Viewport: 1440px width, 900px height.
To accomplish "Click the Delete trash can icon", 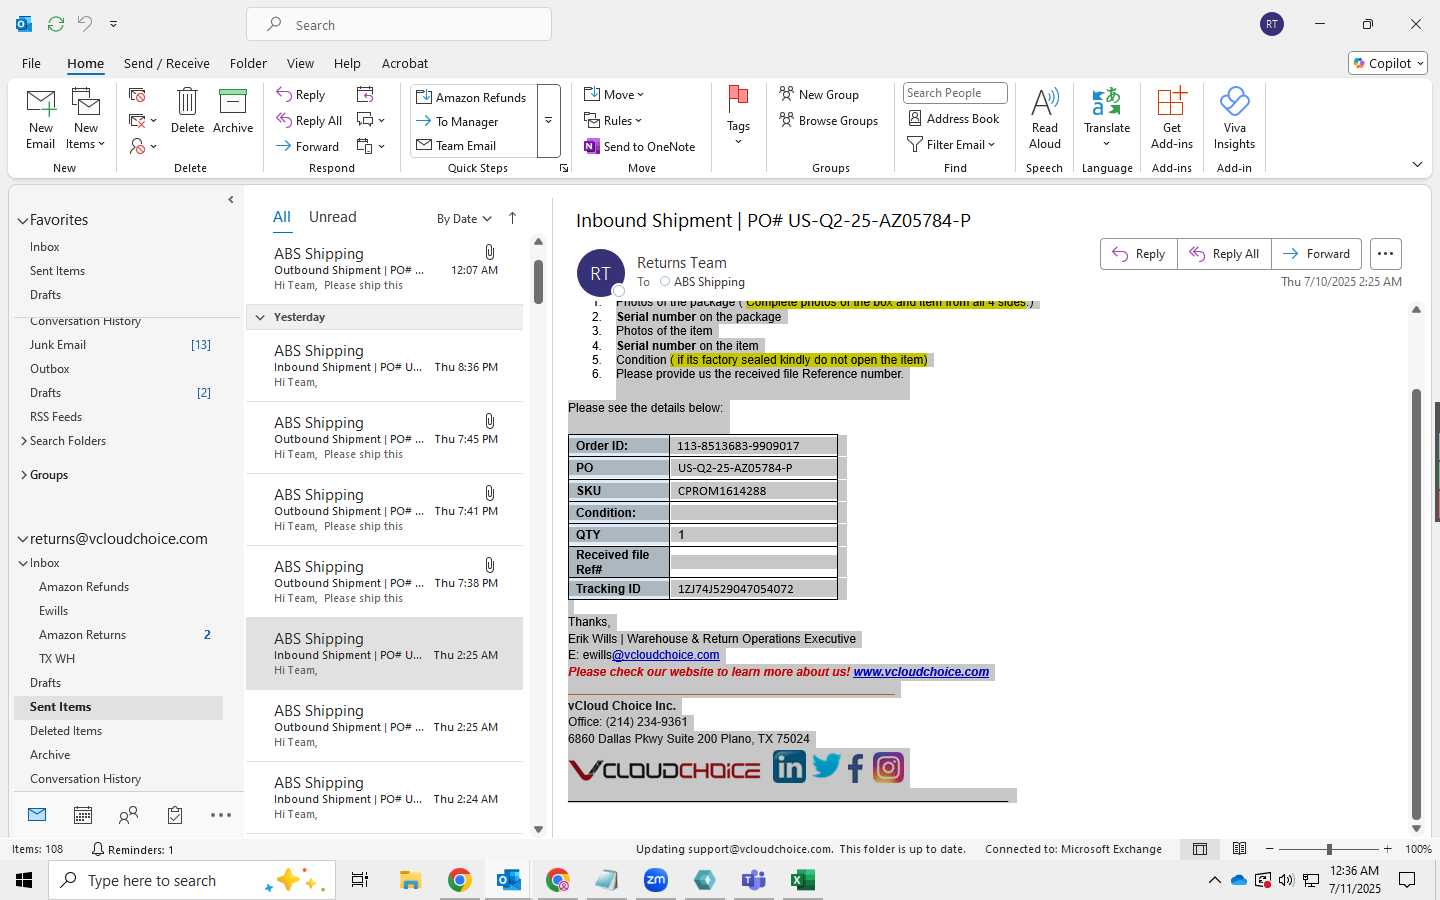I will pos(187,101).
